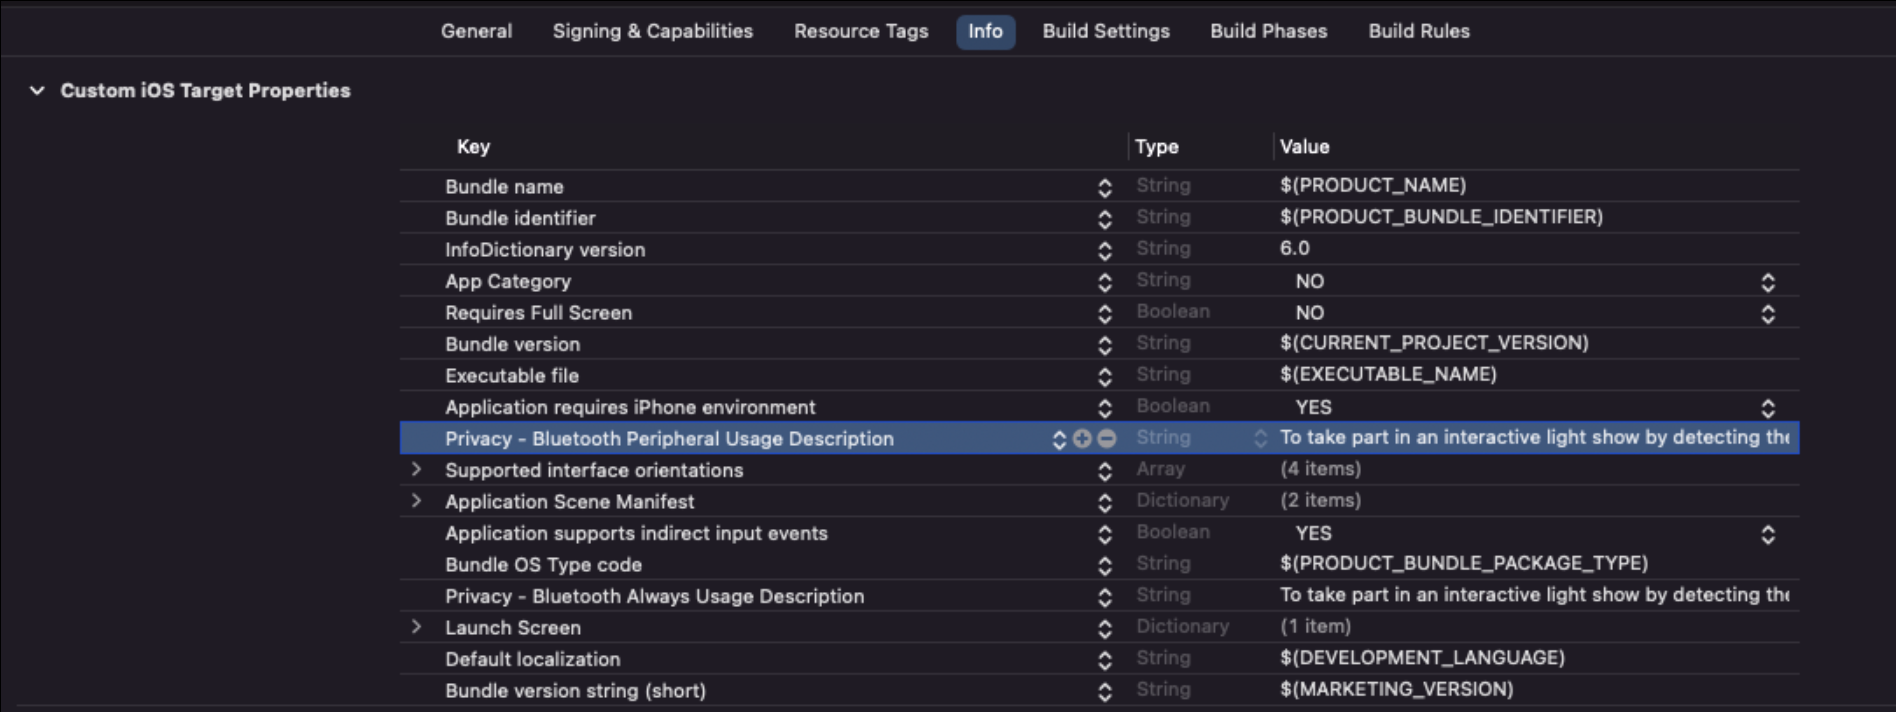The width and height of the screenshot is (1896, 712).
Task: Open key stepper for Executable file
Action: coord(1104,376)
